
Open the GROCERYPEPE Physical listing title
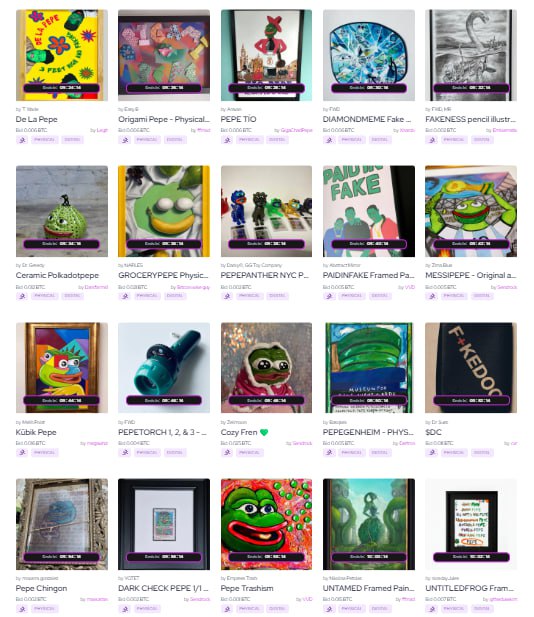point(163,275)
